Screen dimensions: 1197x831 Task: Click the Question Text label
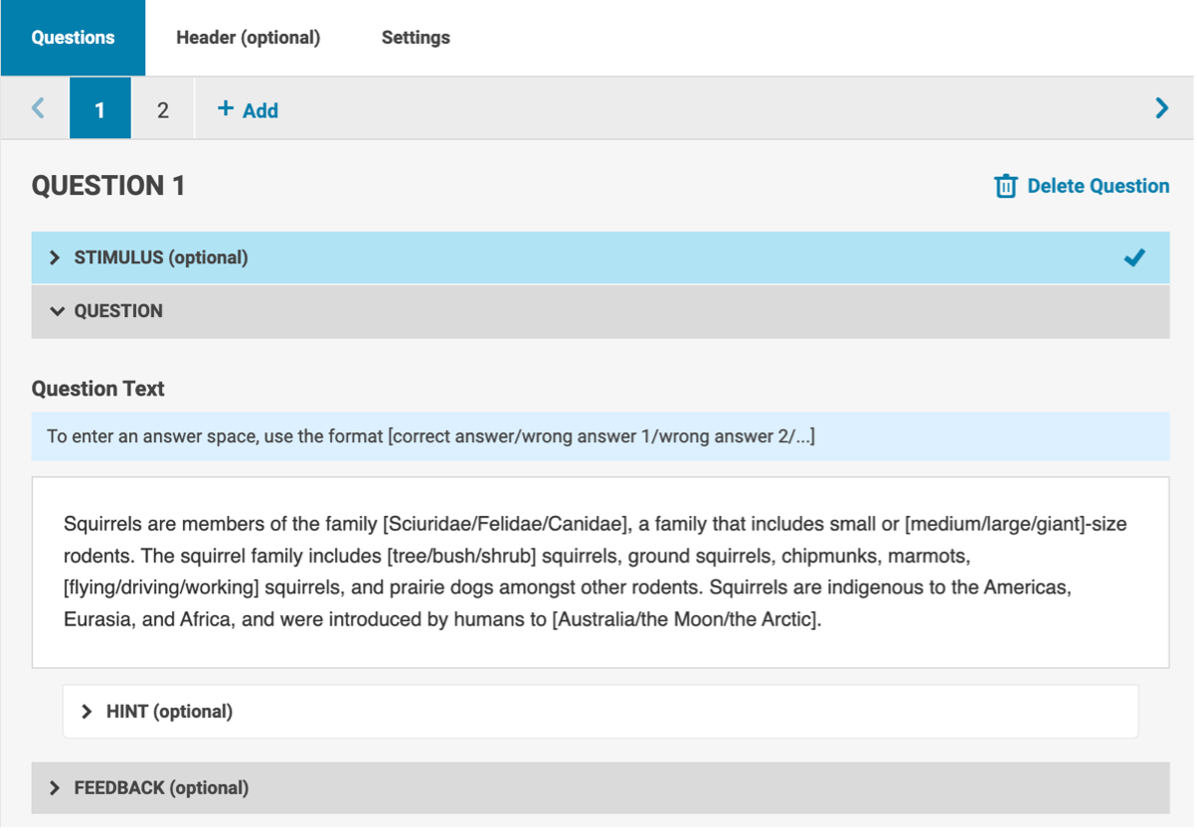coord(98,388)
